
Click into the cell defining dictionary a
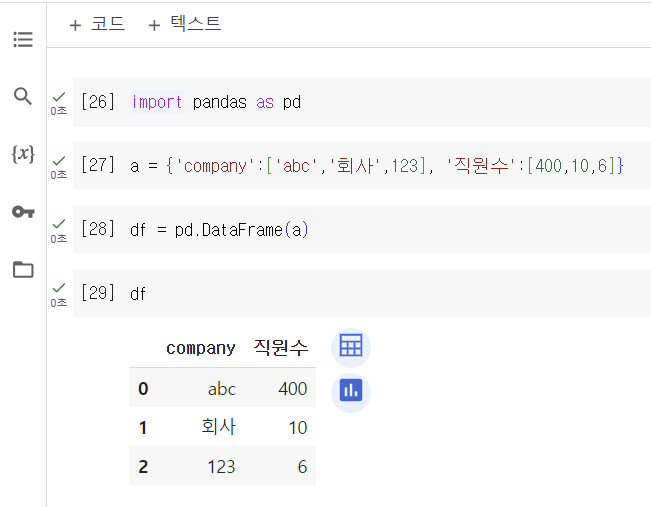(x=362, y=166)
